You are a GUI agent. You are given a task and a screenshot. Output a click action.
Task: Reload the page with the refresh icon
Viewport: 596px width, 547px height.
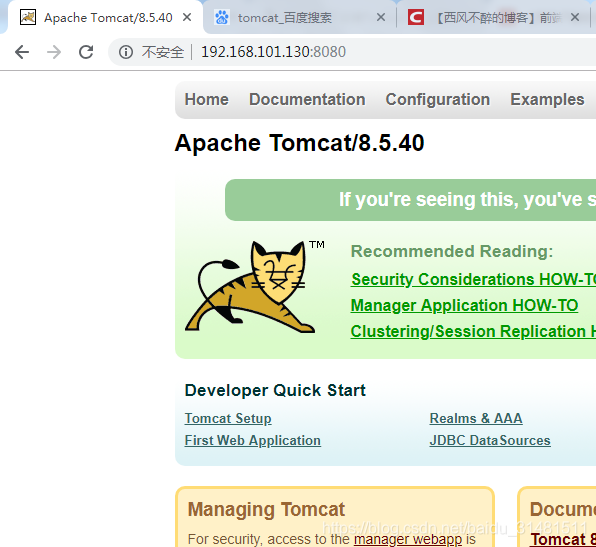coord(86,52)
